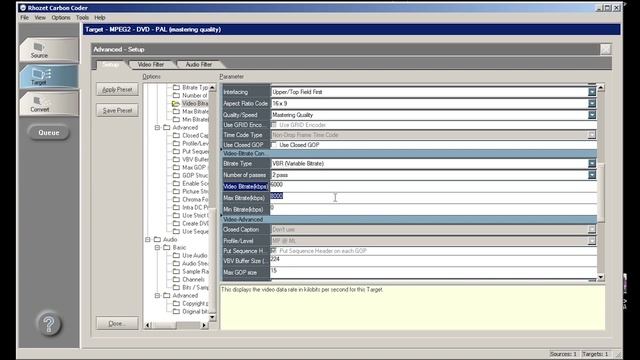Image resolution: width=640 pixels, height=360 pixels.
Task: Switch to the Audio Filter tab
Action: 199,64
